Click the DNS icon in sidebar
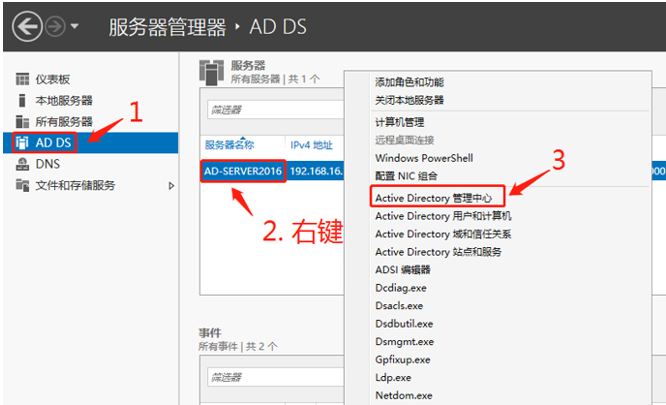 tap(23, 164)
